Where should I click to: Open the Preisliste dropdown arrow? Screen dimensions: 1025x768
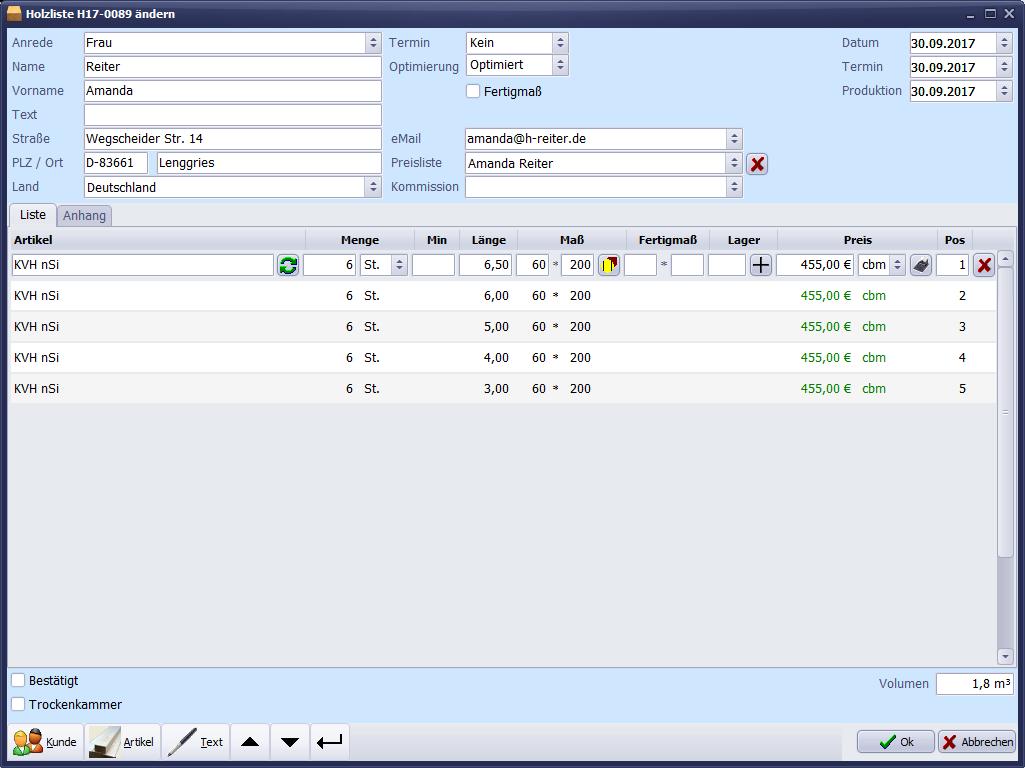click(x=734, y=163)
